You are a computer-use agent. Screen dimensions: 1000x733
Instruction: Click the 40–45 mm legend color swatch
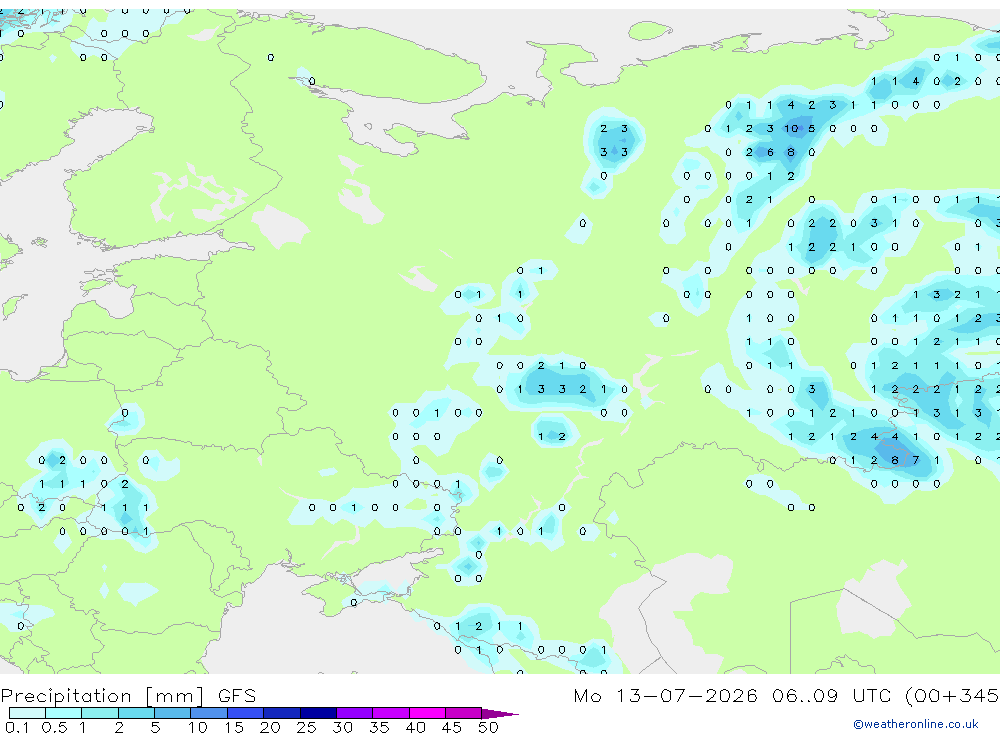click(x=427, y=713)
